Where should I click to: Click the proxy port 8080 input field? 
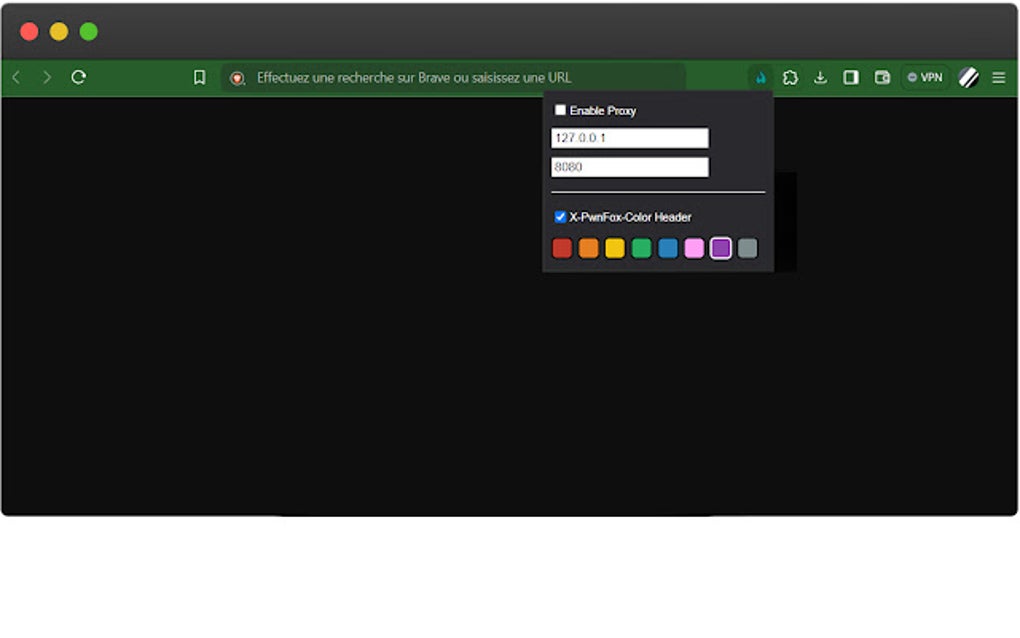click(629, 166)
